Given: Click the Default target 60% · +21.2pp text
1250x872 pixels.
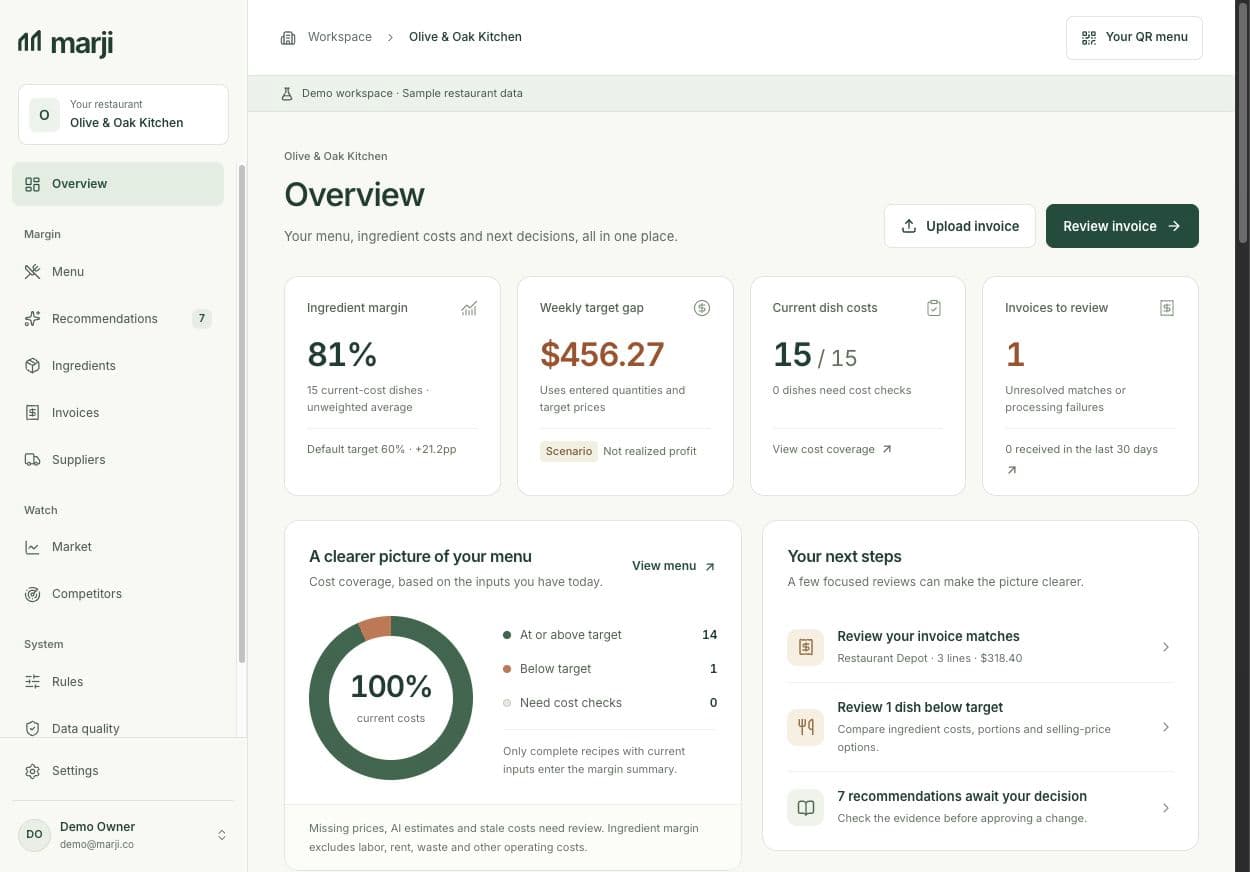Looking at the screenshot, I should (381, 450).
